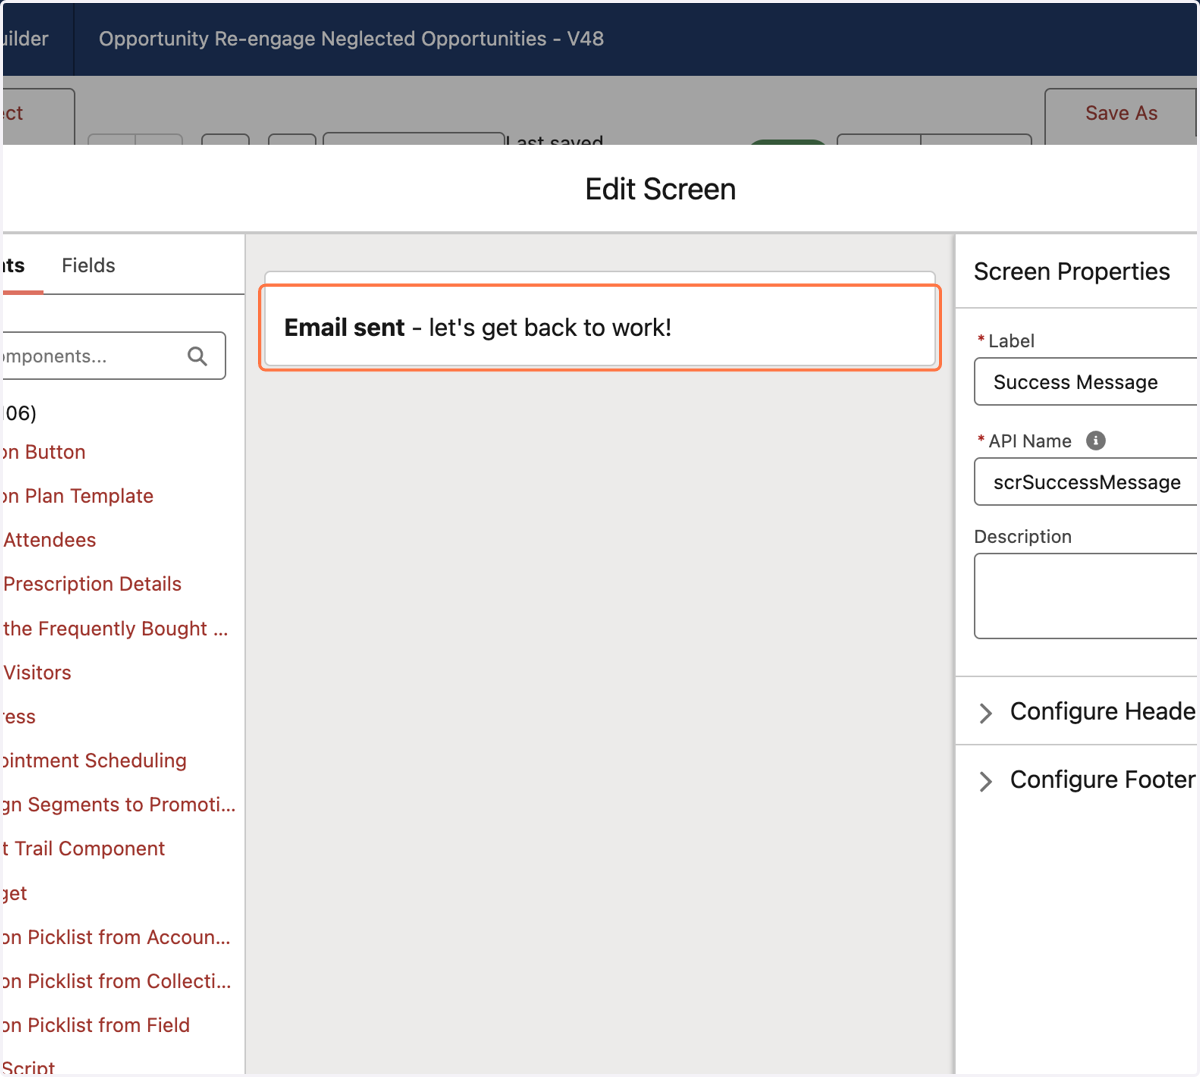
Task: Select the Prescription Details component
Action: coord(92,584)
